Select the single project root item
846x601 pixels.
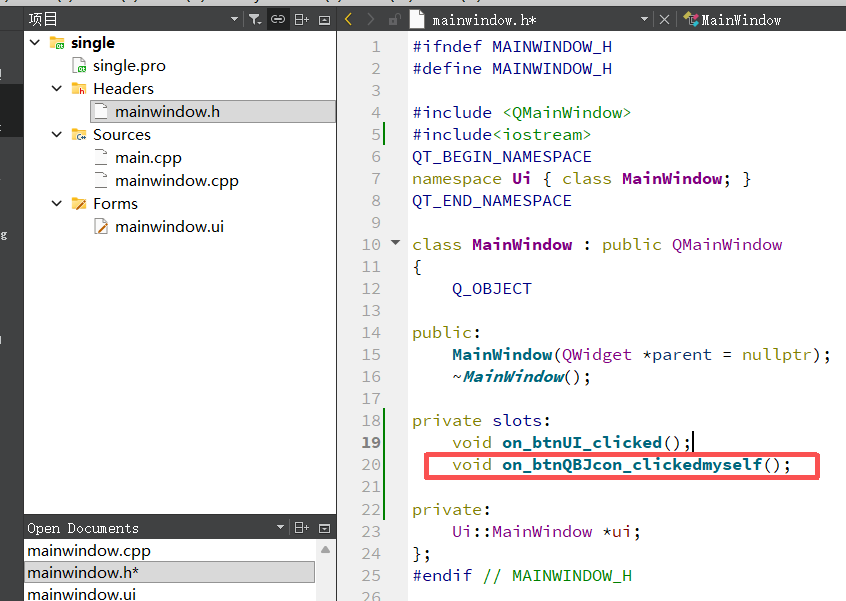(93, 43)
